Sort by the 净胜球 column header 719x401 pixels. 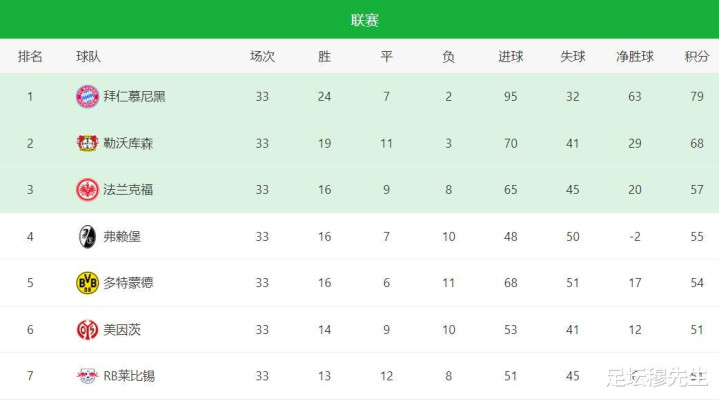click(x=635, y=56)
